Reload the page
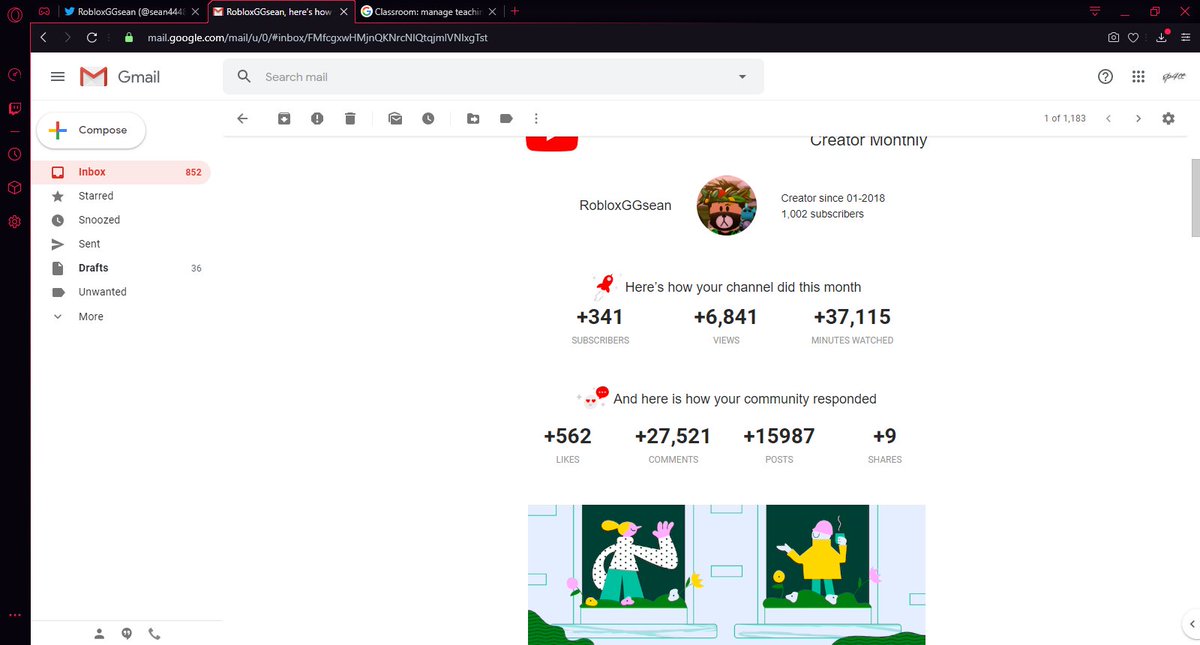This screenshot has width=1200, height=645. (x=92, y=37)
